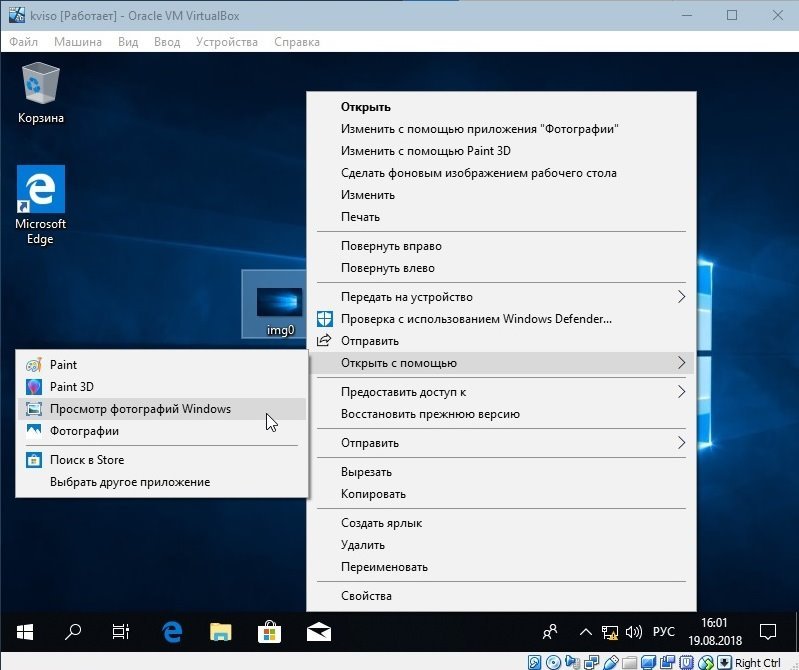The image size is (799, 670).
Task: Click Отправить with share icon
Action: click(x=501, y=341)
